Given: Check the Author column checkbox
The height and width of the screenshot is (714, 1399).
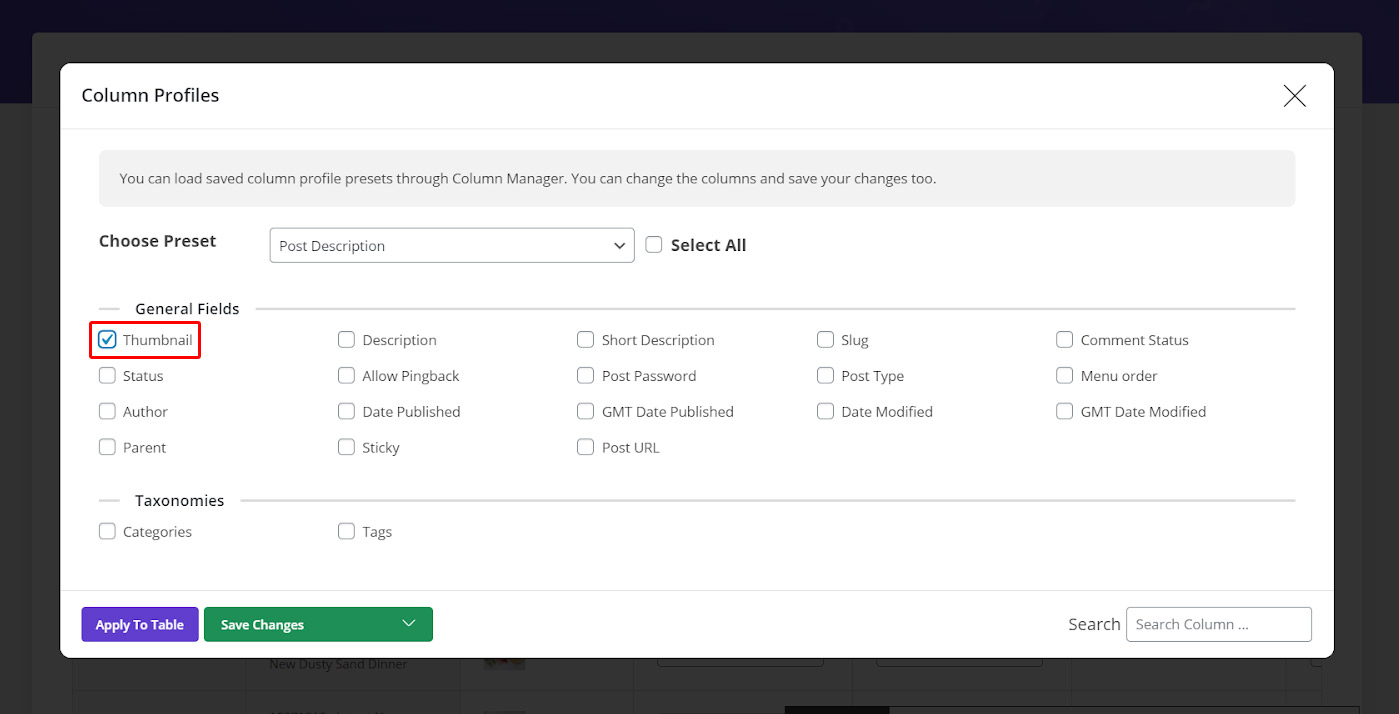Looking at the screenshot, I should (x=107, y=412).
